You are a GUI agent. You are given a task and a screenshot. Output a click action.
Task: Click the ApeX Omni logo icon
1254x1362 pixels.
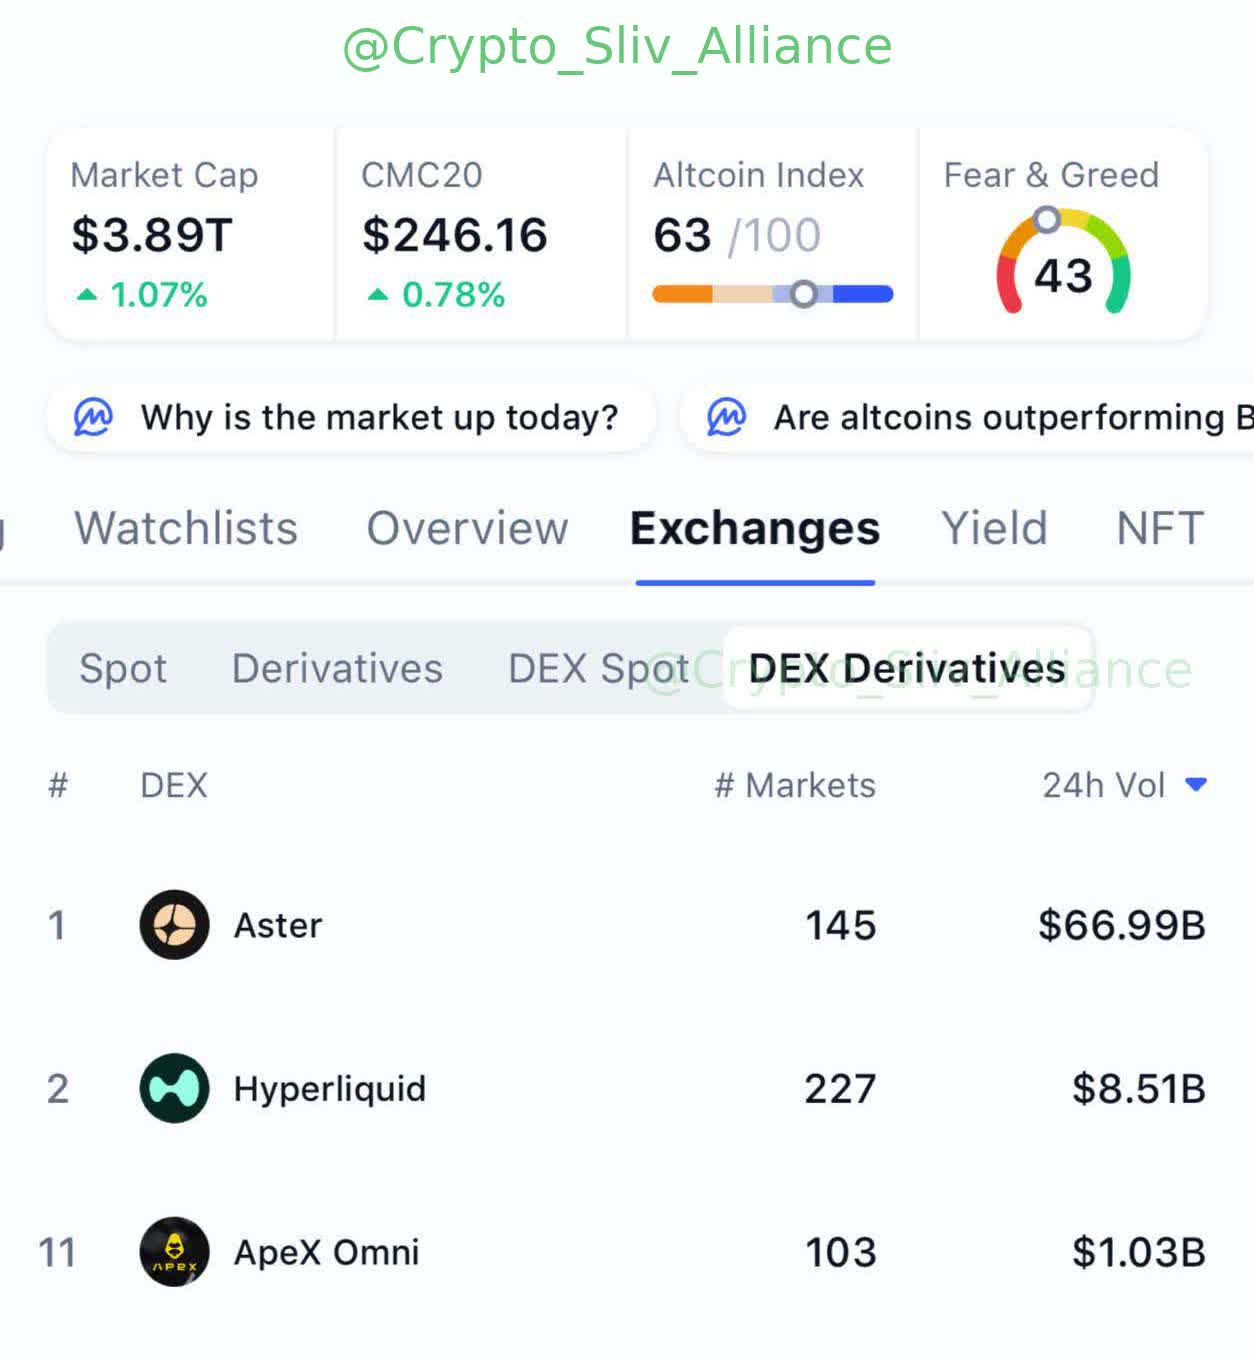point(174,1252)
